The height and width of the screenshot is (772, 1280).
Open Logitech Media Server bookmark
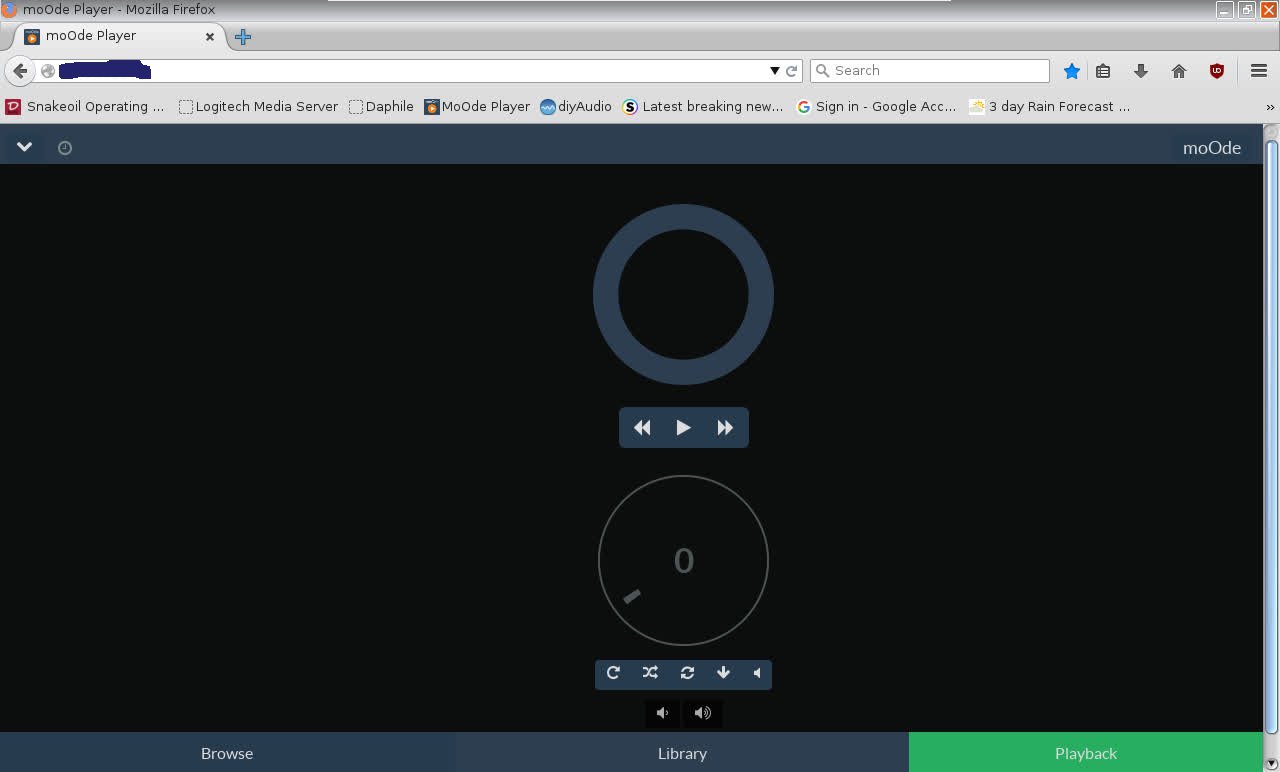258,106
